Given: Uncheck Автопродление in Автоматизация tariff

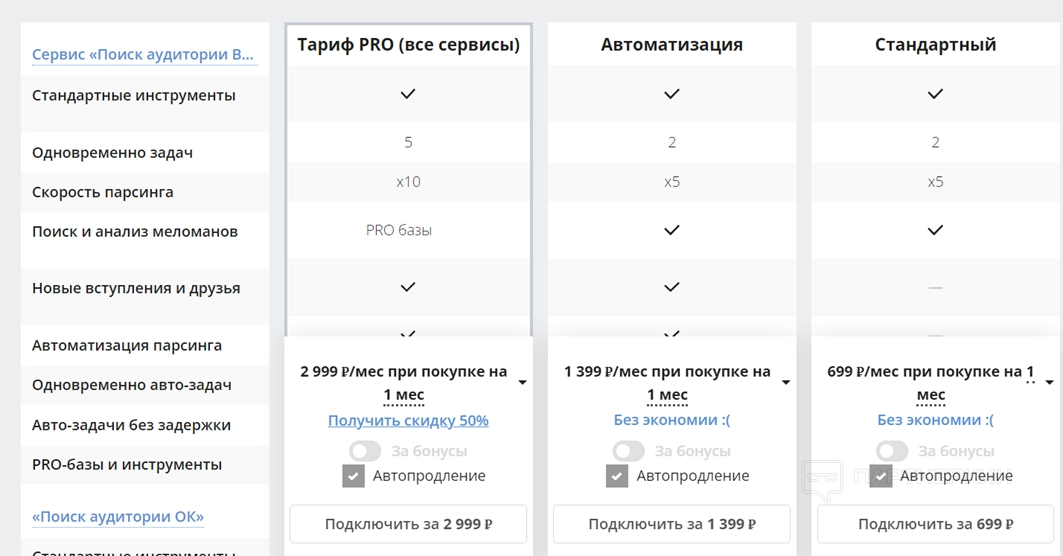Looking at the screenshot, I should [x=617, y=476].
